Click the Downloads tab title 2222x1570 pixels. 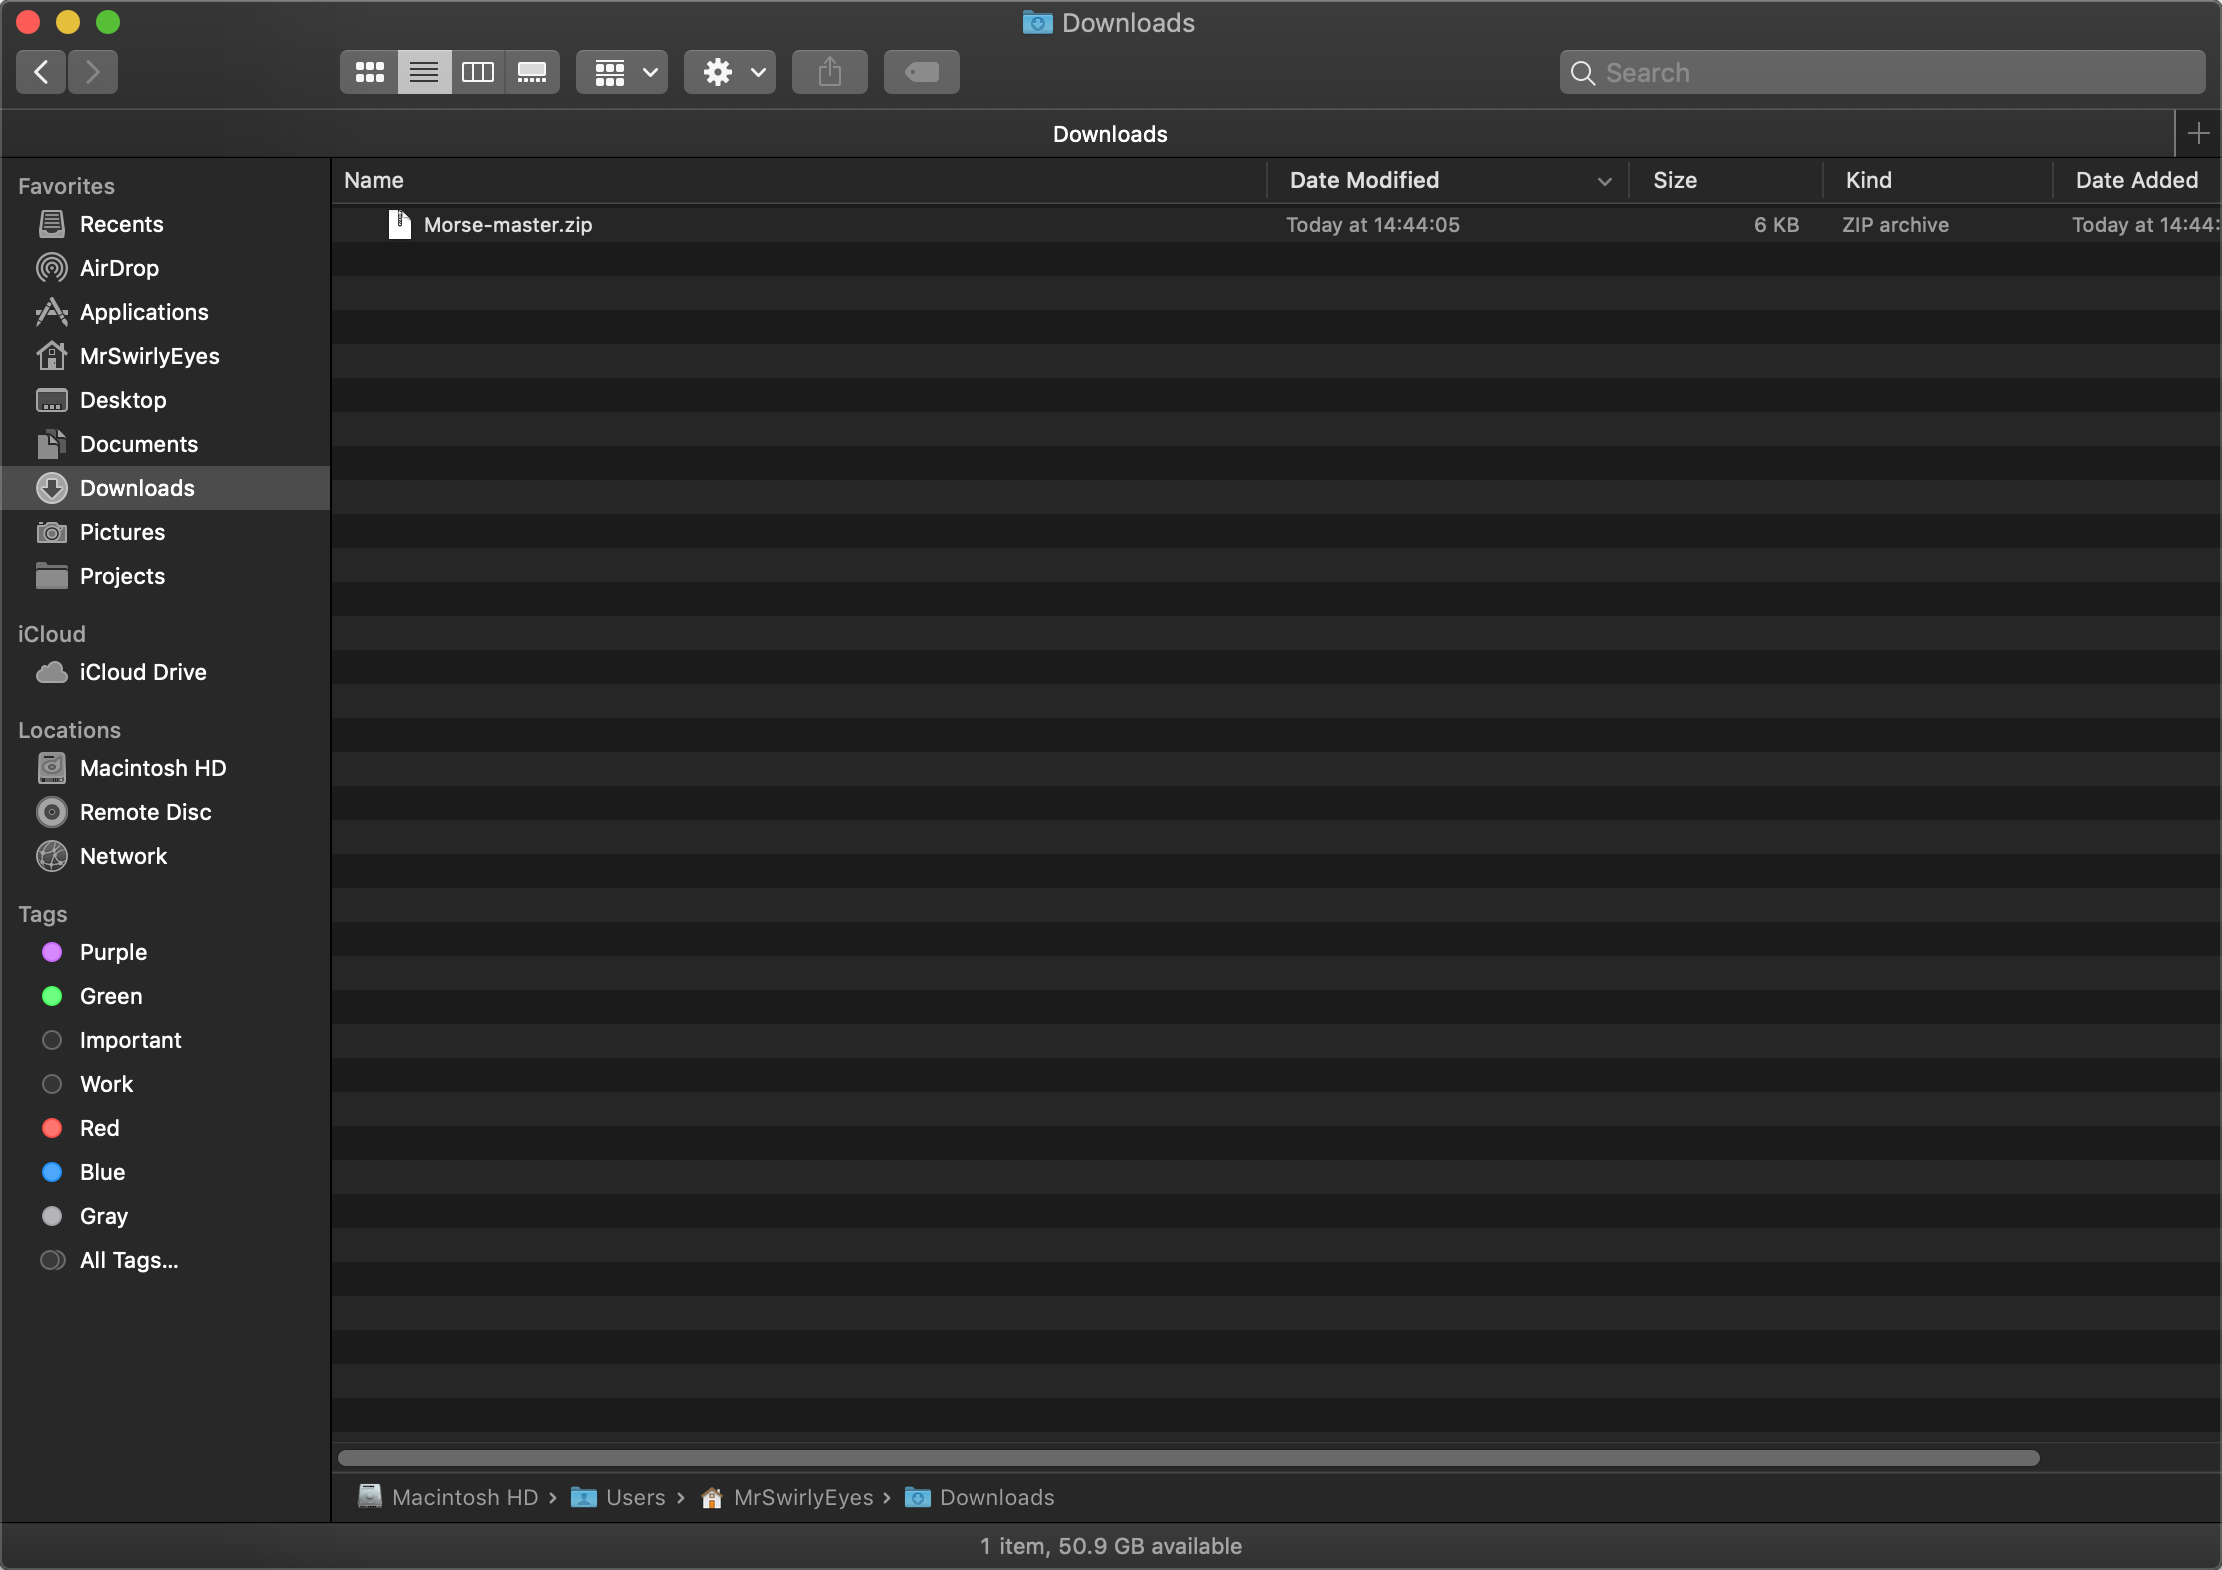(1110, 134)
